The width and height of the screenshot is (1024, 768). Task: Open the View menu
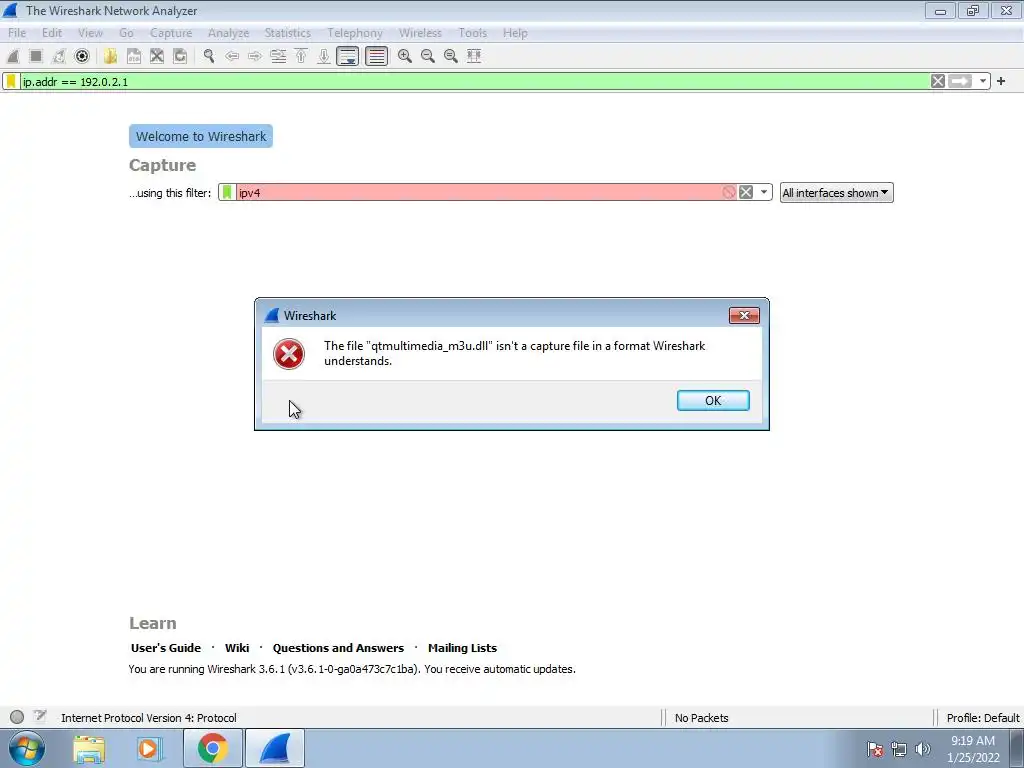click(x=90, y=33)
